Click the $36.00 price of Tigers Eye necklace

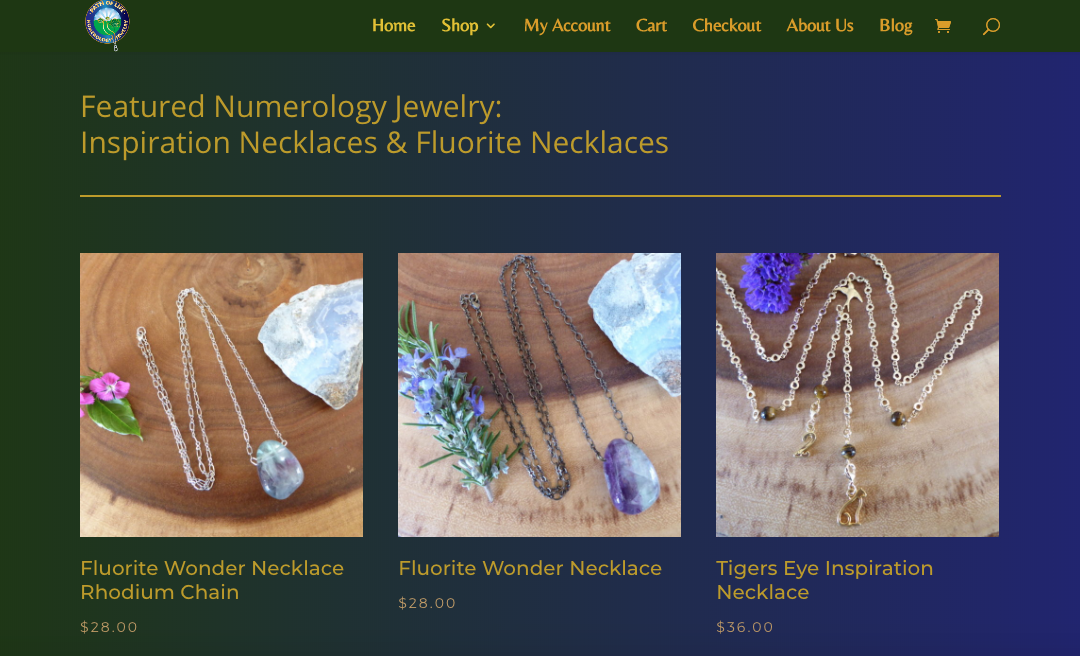[x=745, y=627]
